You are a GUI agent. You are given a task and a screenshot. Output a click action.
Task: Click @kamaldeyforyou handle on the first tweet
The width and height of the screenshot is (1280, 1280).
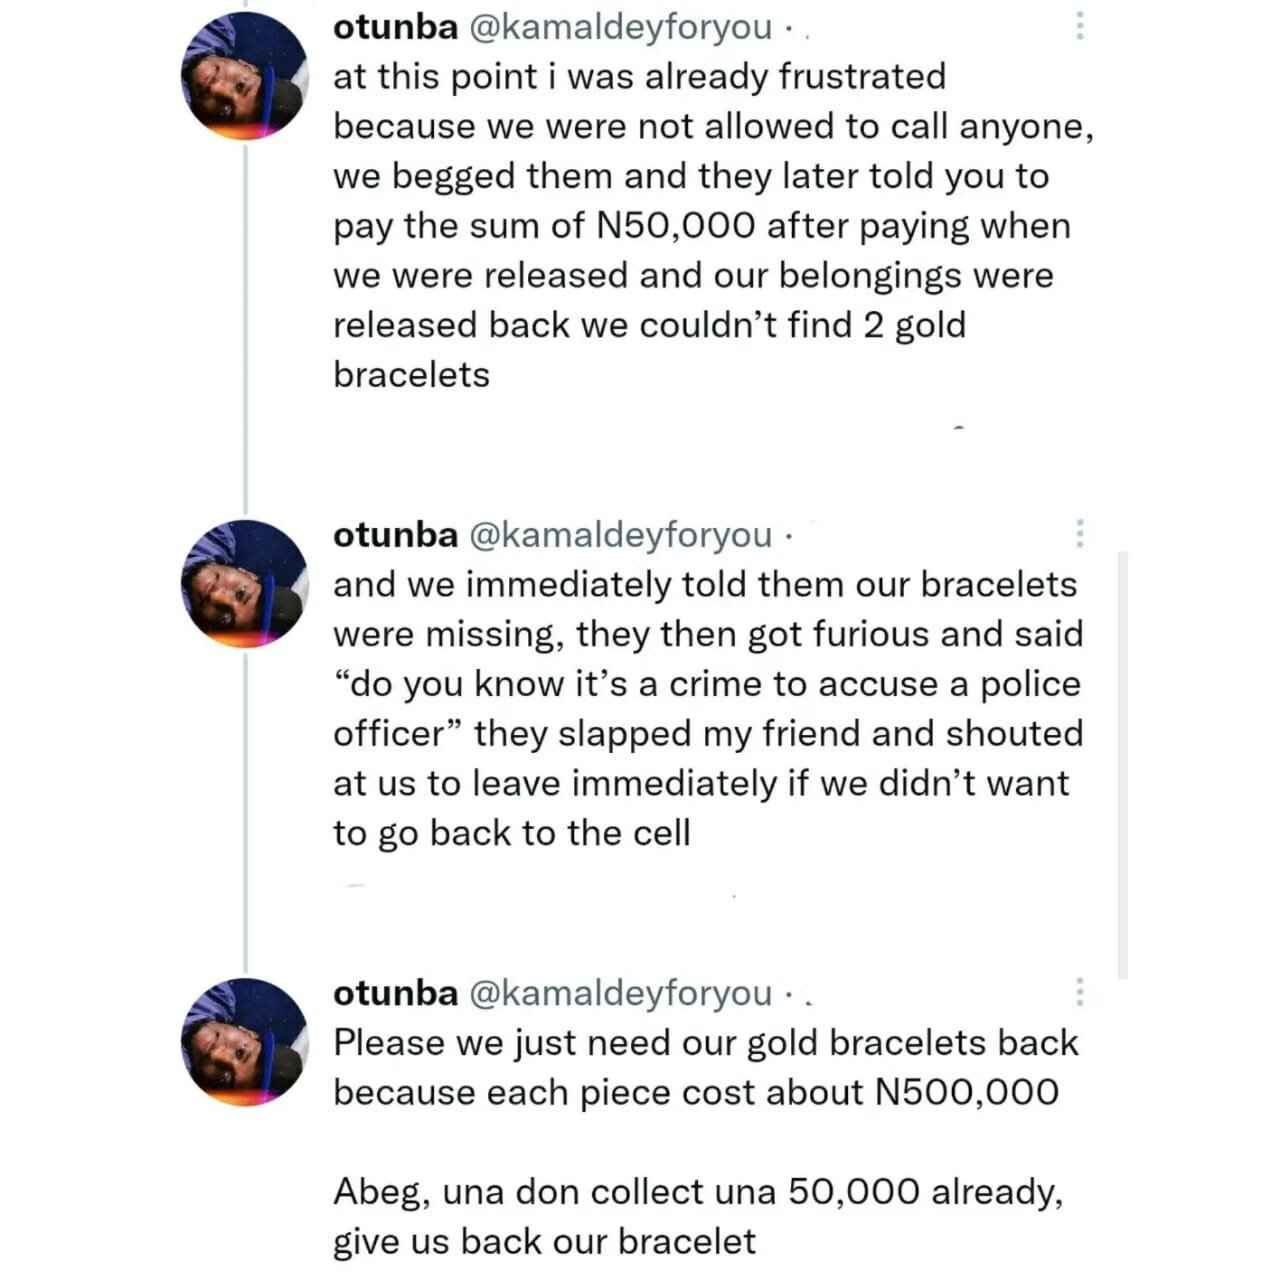click(620, 28)
